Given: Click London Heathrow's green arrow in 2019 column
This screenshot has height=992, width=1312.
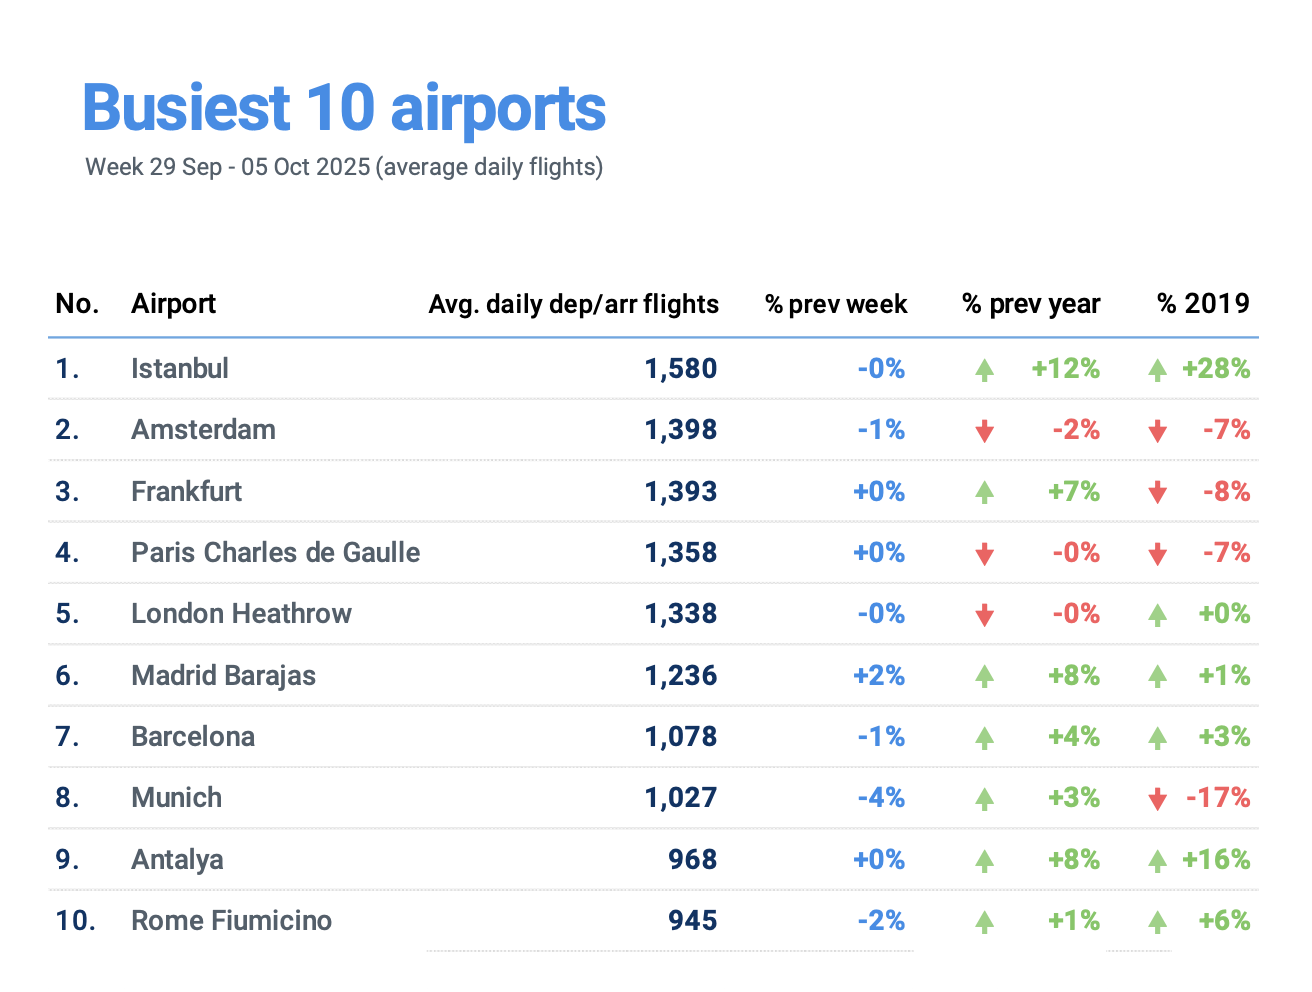Looking at the screenshot, I should 1157,615.
